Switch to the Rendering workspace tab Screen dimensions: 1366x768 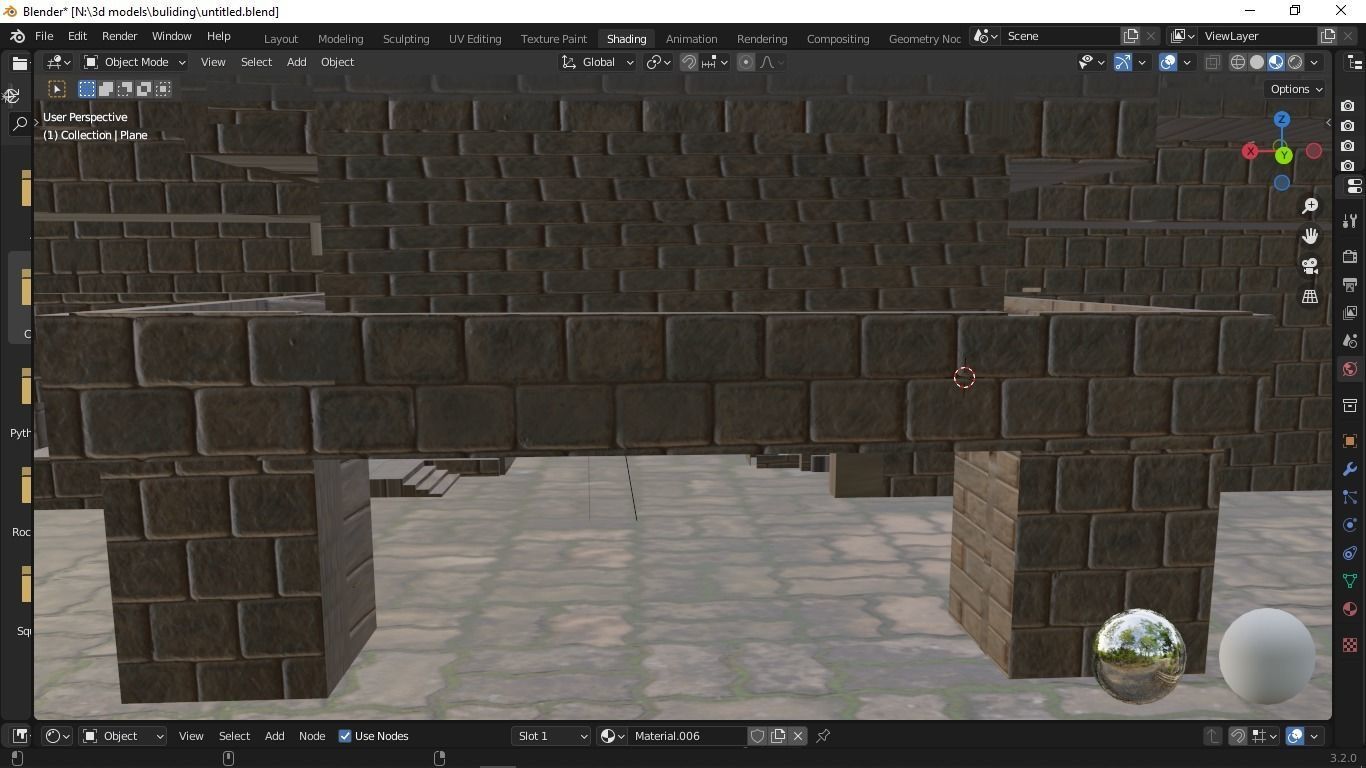[762, 39]
